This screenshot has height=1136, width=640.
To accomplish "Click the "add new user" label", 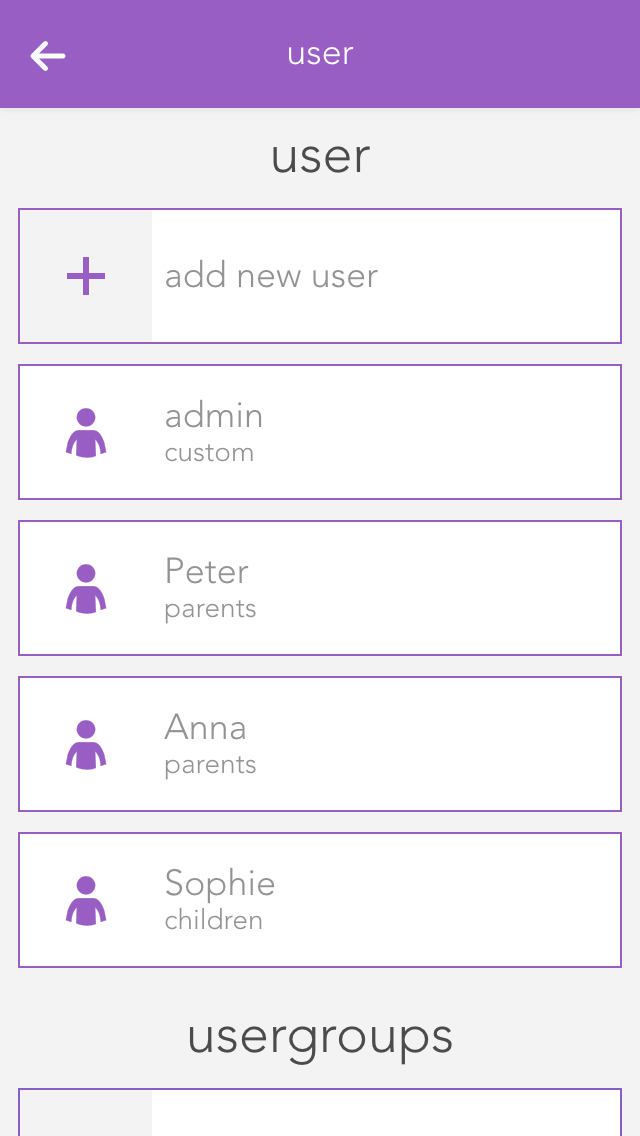I will tap(271, 276).
